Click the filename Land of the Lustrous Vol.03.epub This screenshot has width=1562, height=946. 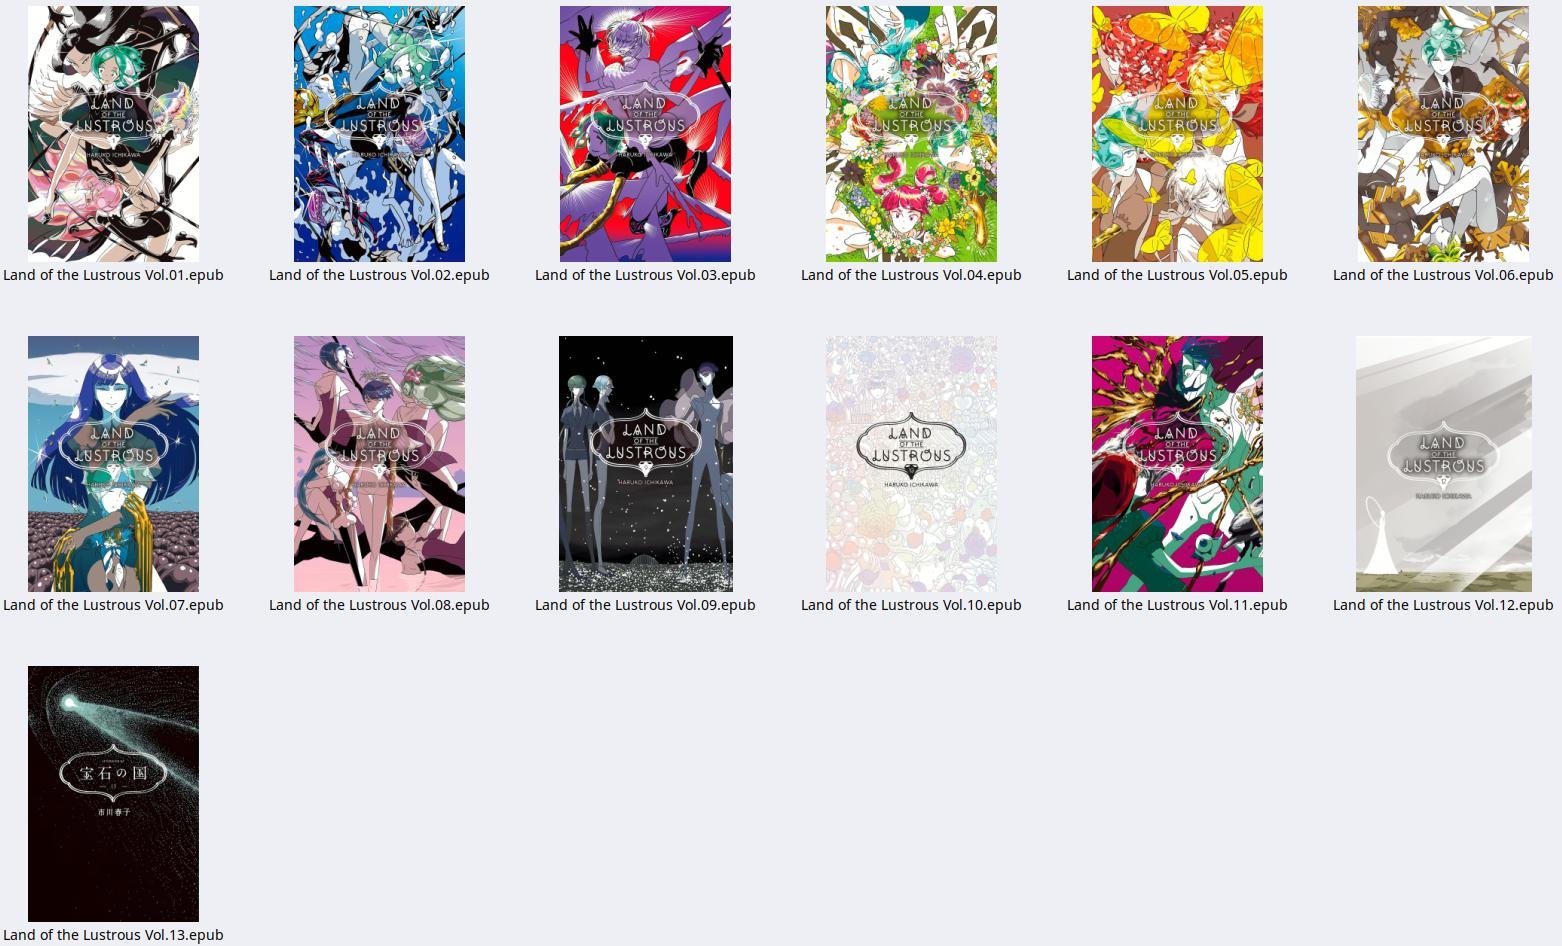pos(645,275)
